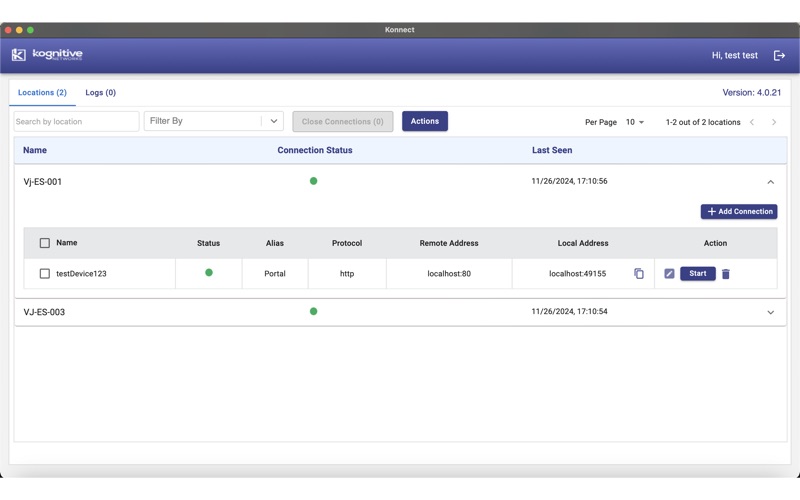800x500 pixels.
Task: Click the Actions button
Action: [424, 121]
